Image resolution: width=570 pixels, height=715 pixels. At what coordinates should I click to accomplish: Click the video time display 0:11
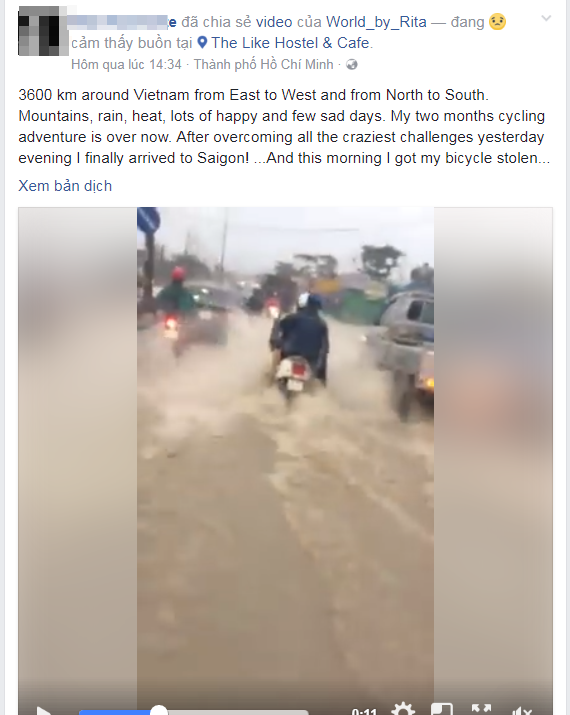(364, 711)
